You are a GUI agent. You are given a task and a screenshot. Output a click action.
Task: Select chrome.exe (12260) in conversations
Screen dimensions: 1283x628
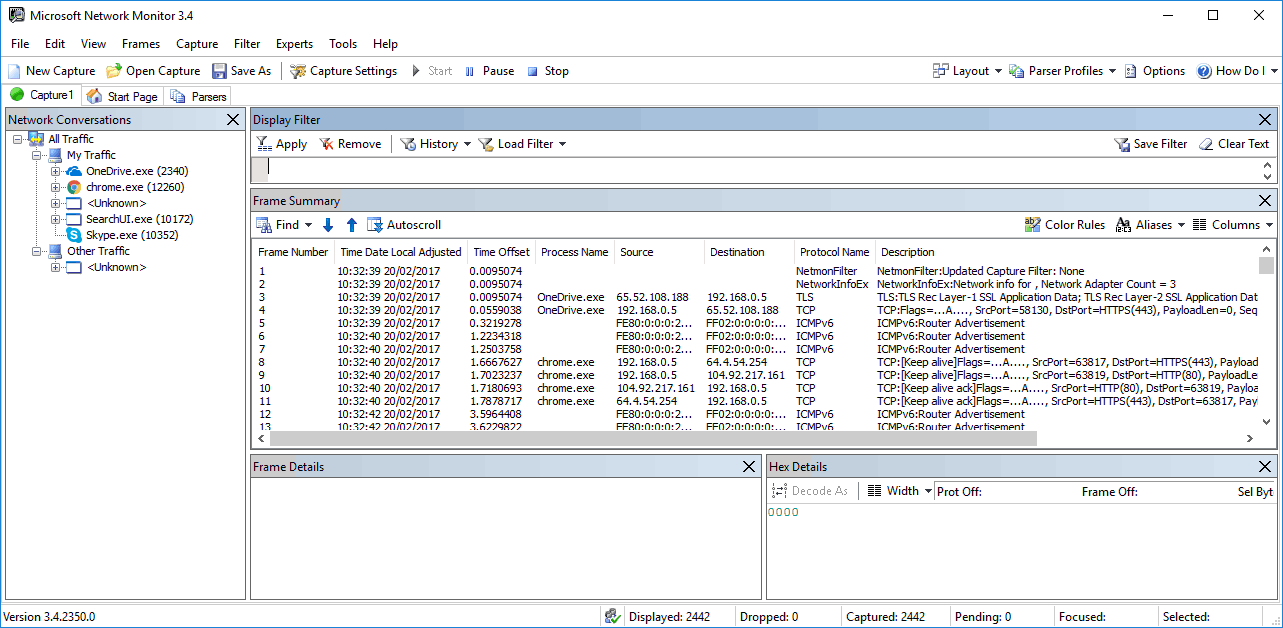[x=135, y=187]
